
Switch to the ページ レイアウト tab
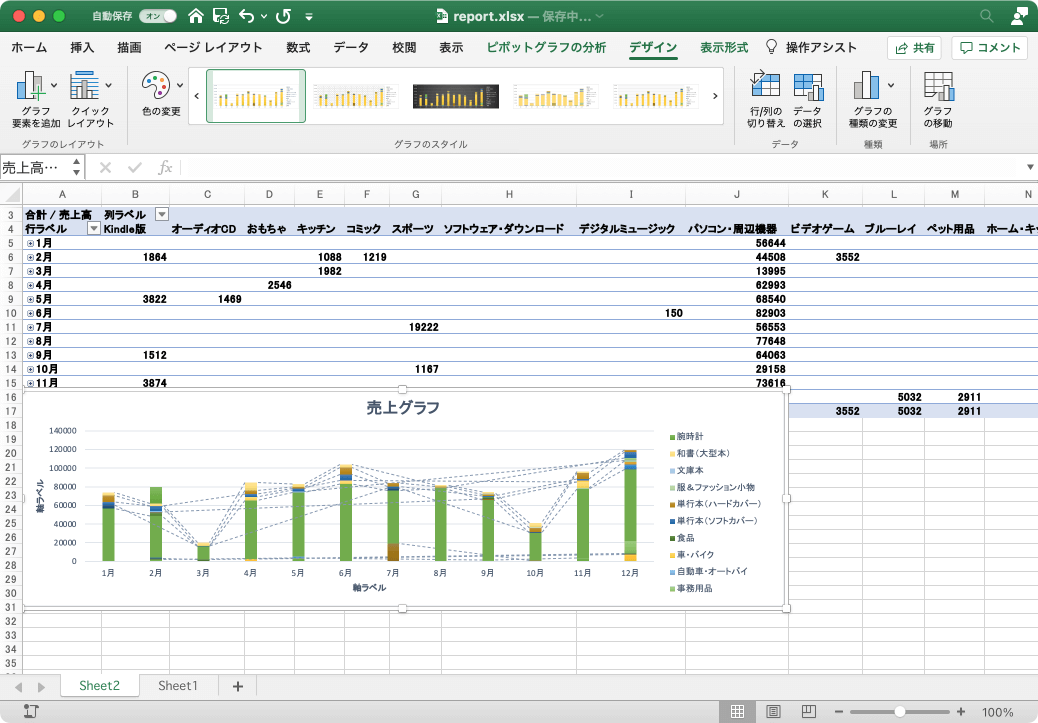pos(212,48)
